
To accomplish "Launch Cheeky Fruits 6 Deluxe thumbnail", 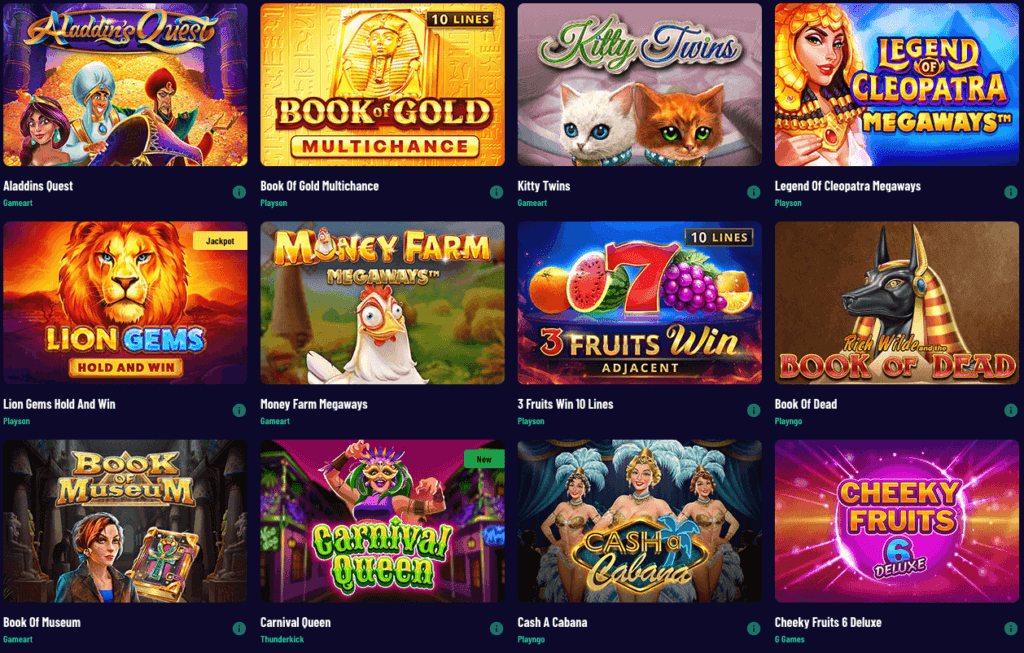I will click(897, 520).
